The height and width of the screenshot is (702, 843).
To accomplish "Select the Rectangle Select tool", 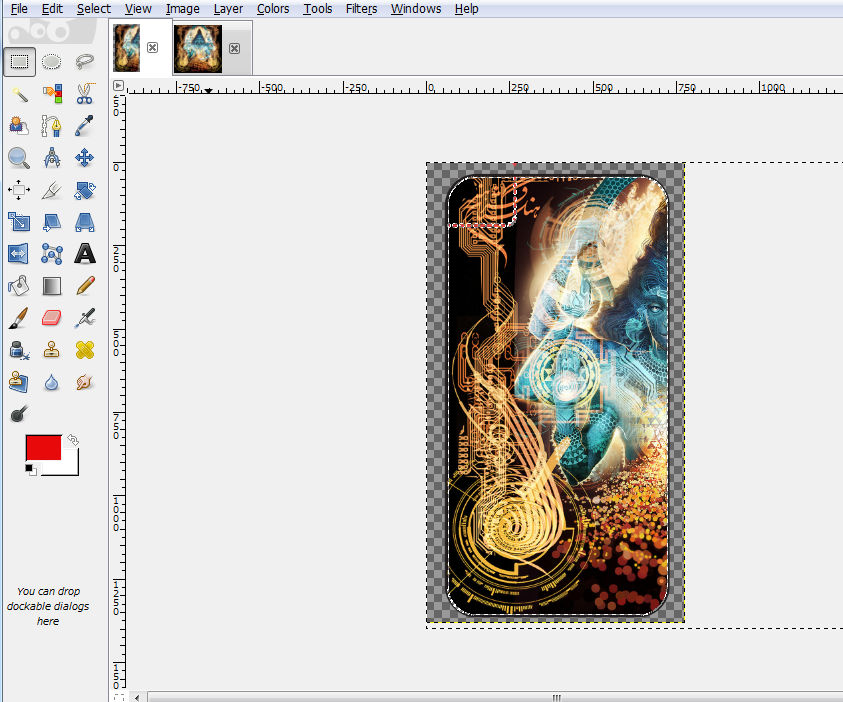I will 20,62.
